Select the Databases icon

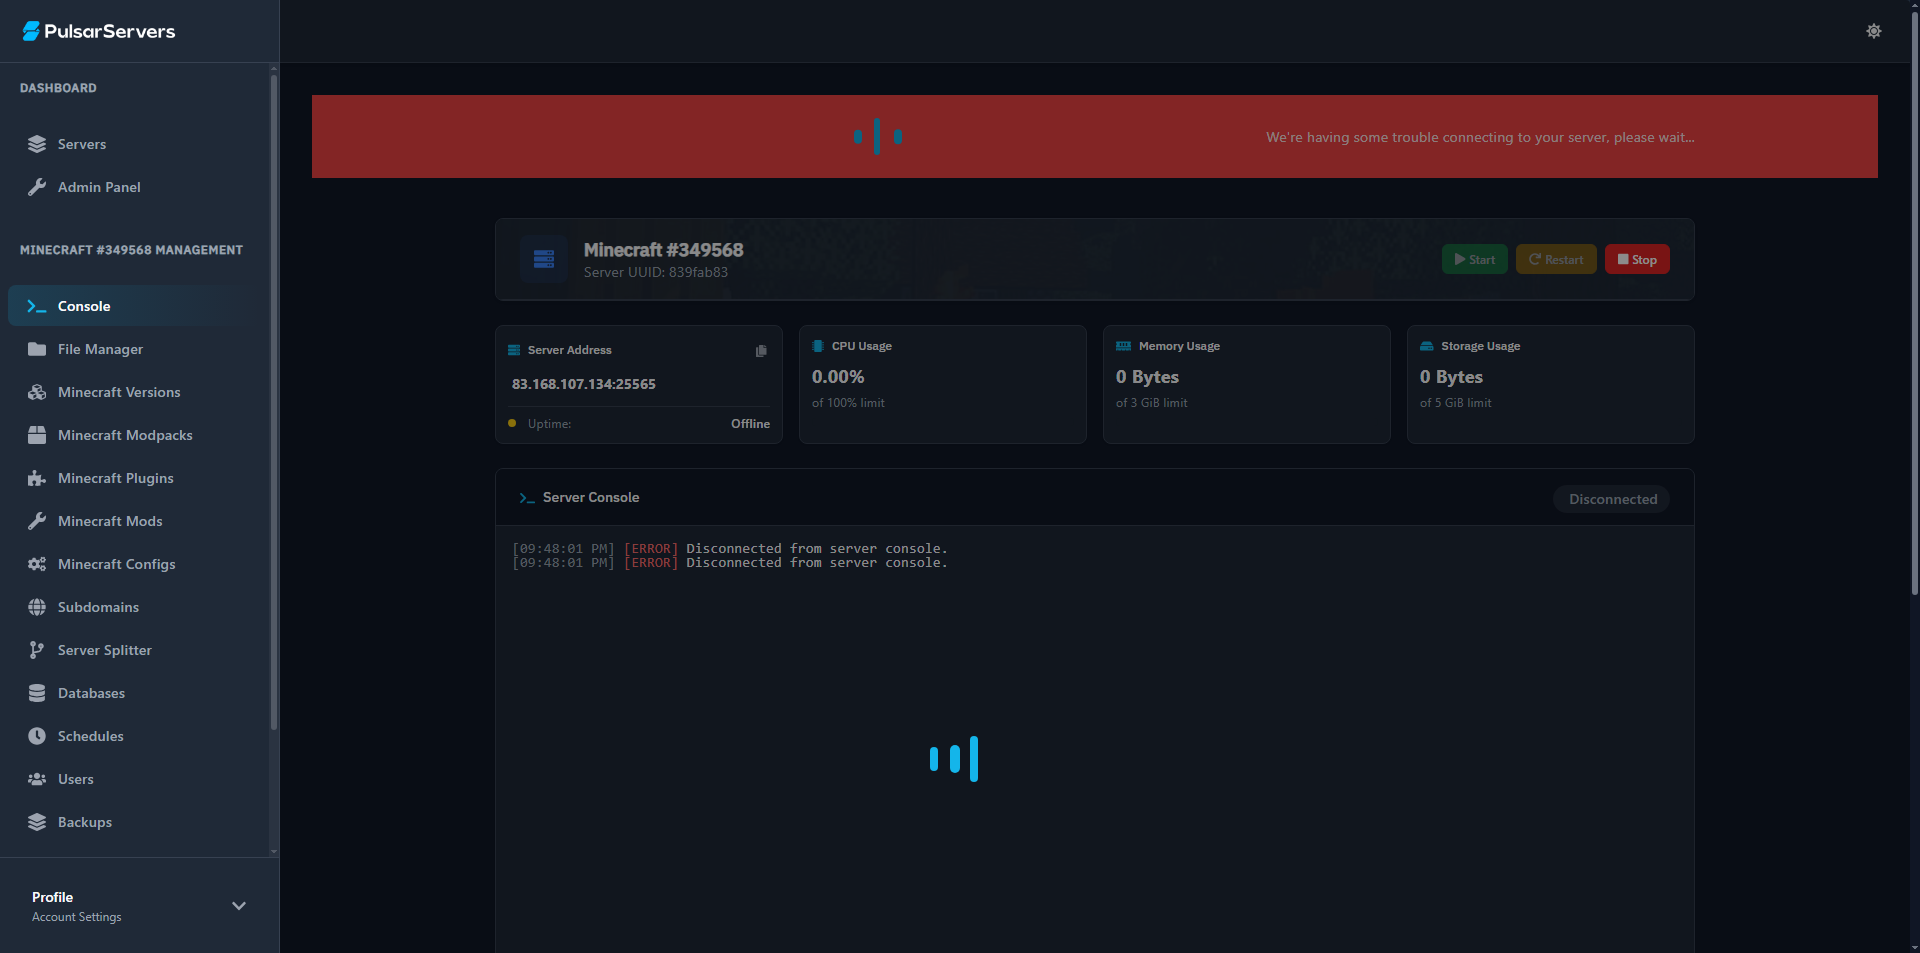coord(37,693)
